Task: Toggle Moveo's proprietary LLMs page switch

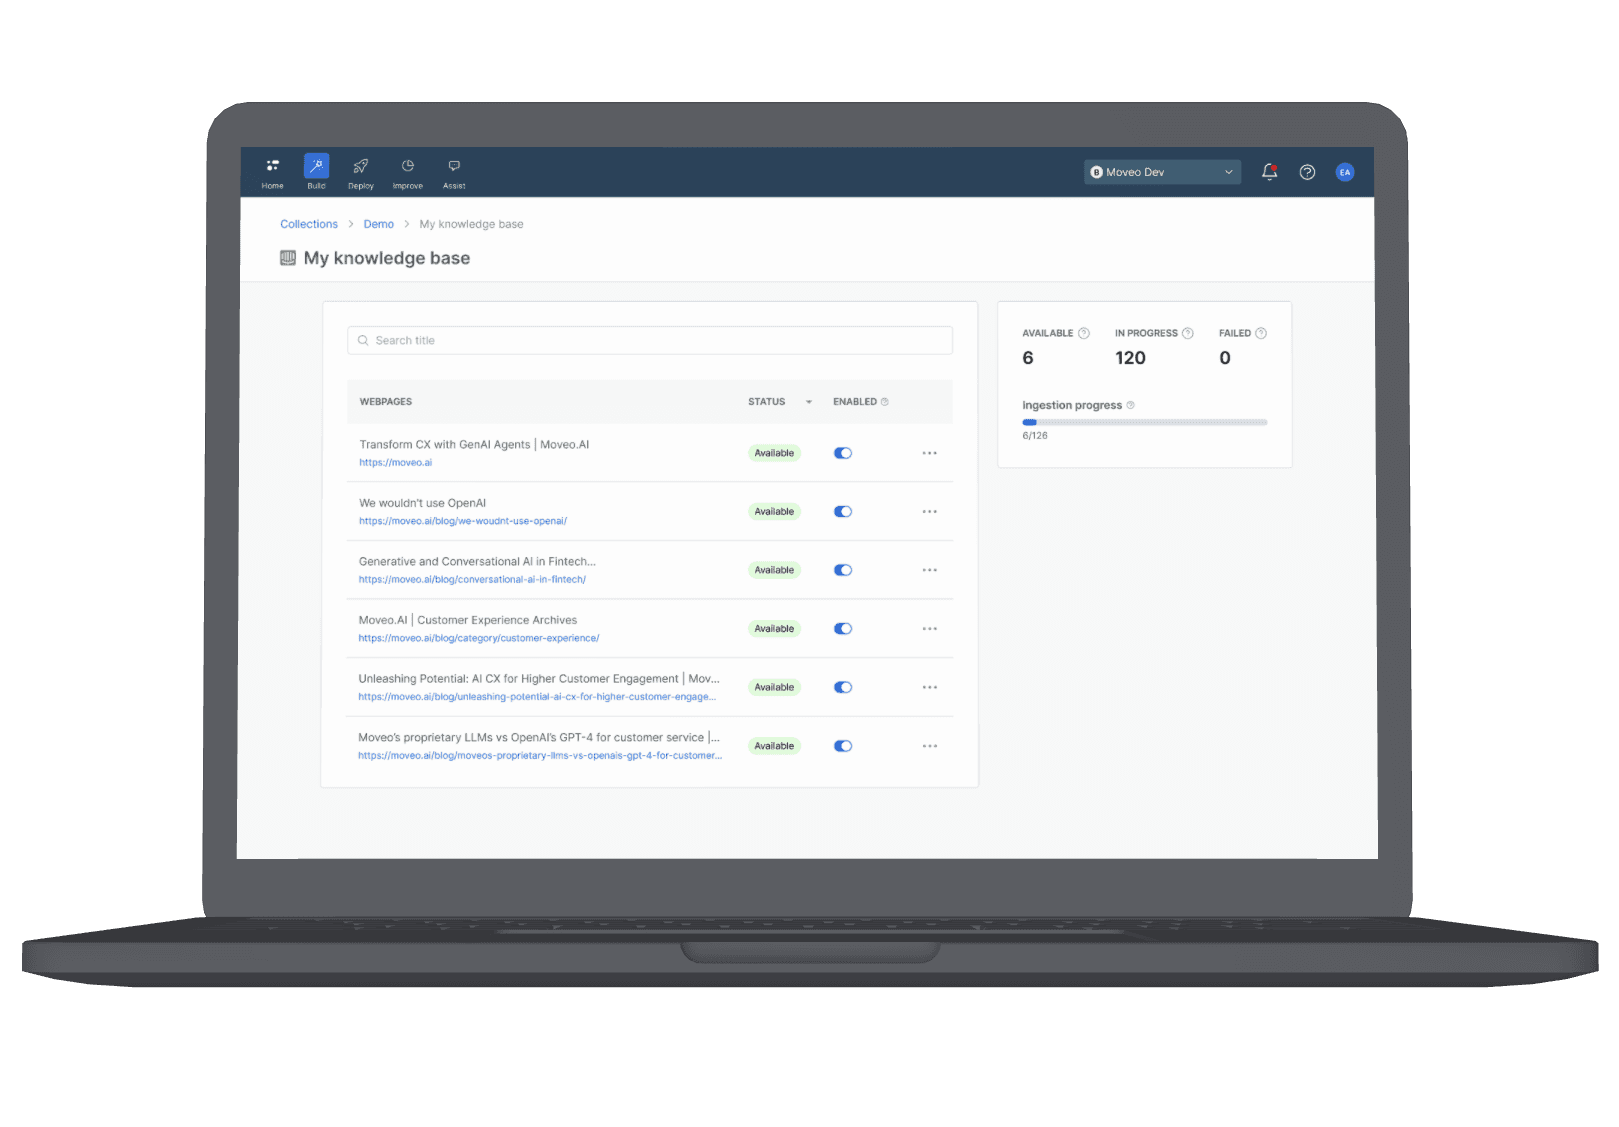Action: click(843, 746)
